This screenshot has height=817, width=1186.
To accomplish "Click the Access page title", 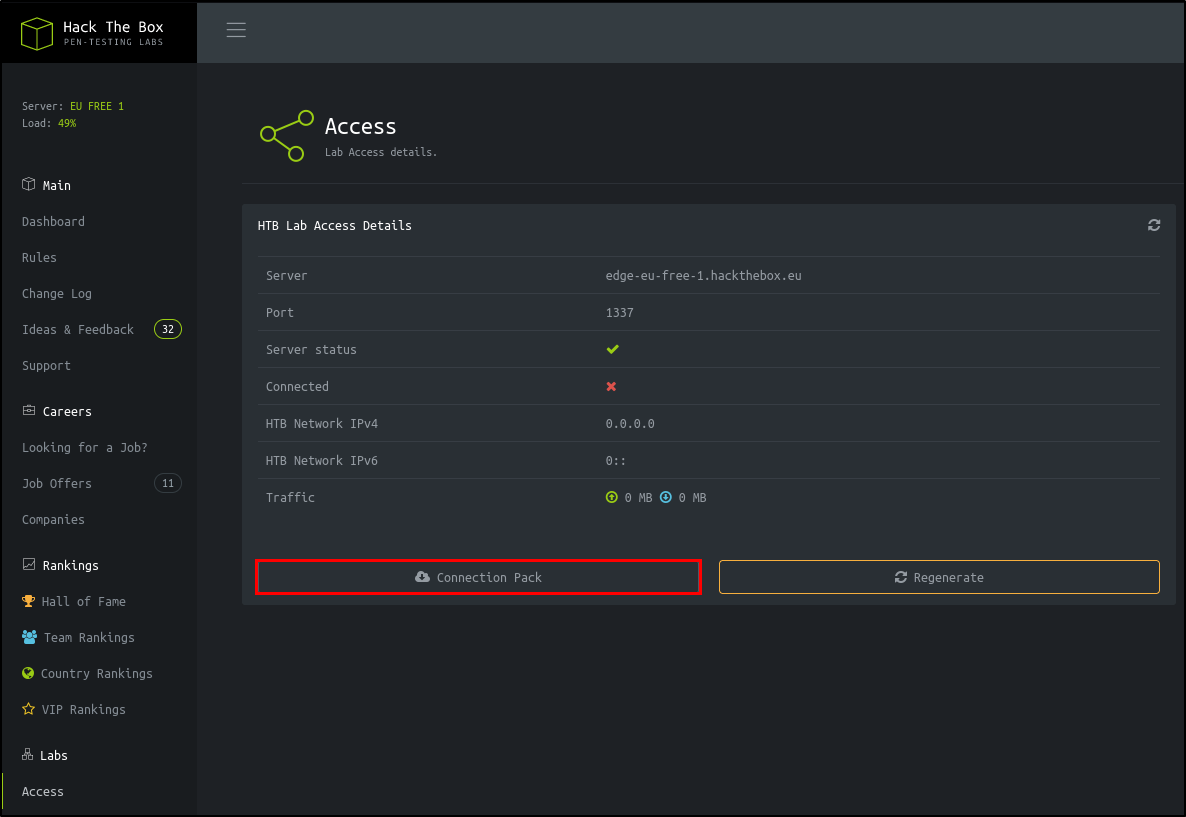I will (361, 126).
